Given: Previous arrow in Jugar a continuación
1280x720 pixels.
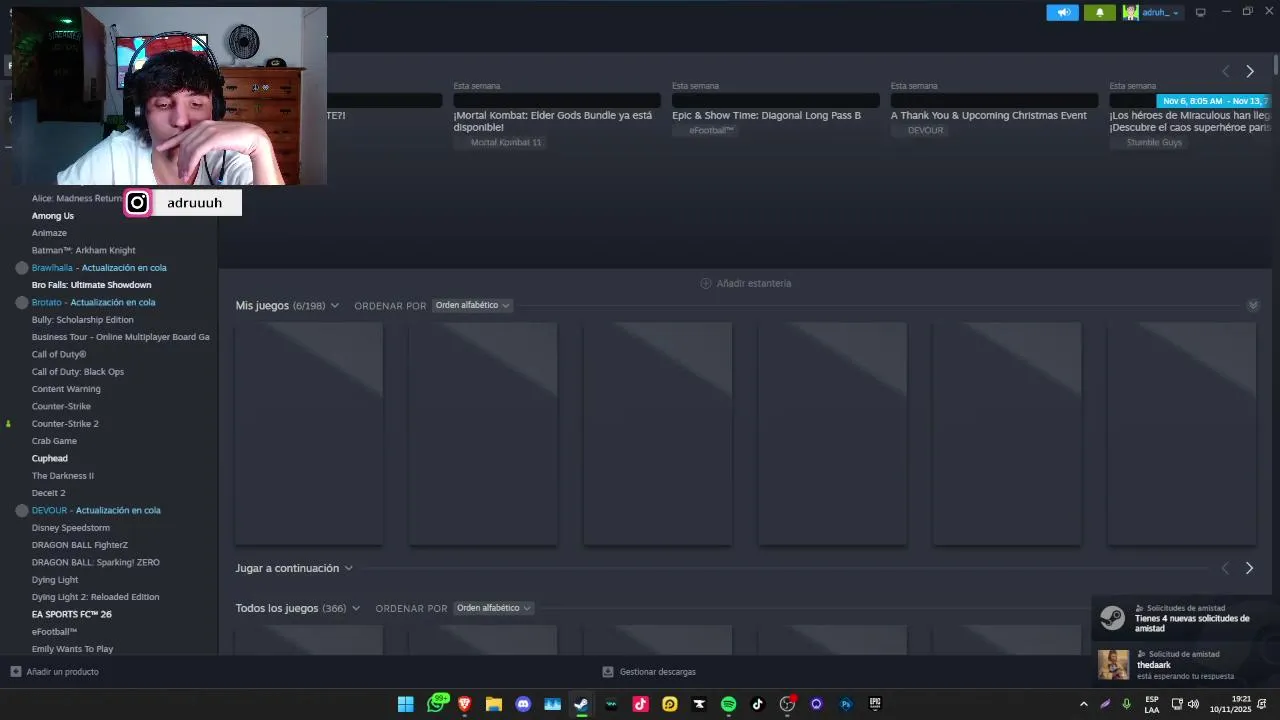Looking at the screenshot, I should 1225,568.
